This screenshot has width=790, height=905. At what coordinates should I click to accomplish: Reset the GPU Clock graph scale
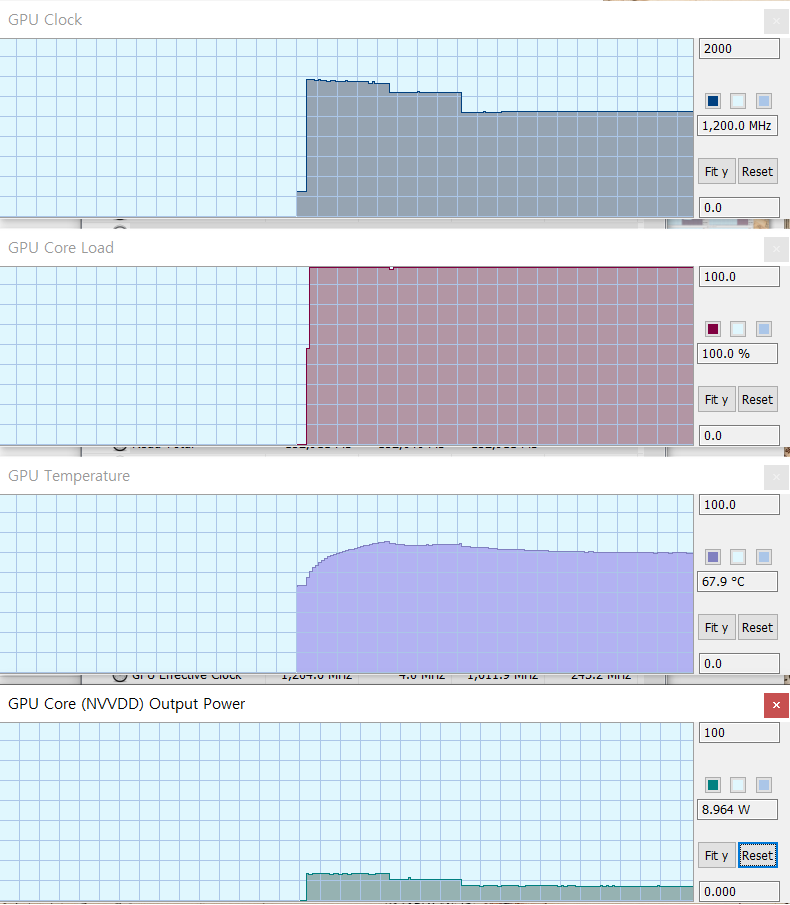point(757,171)
